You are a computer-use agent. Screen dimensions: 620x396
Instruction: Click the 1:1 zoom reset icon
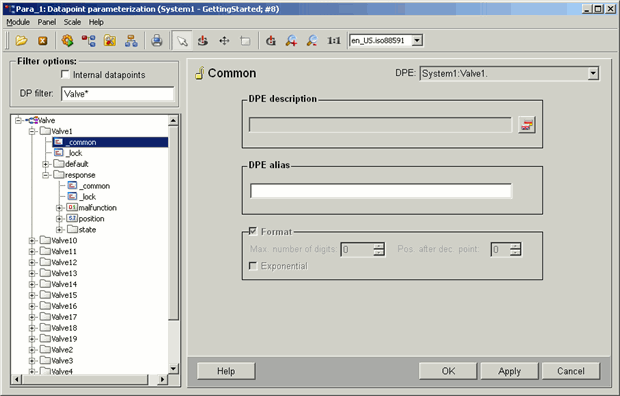coord(333,40)
